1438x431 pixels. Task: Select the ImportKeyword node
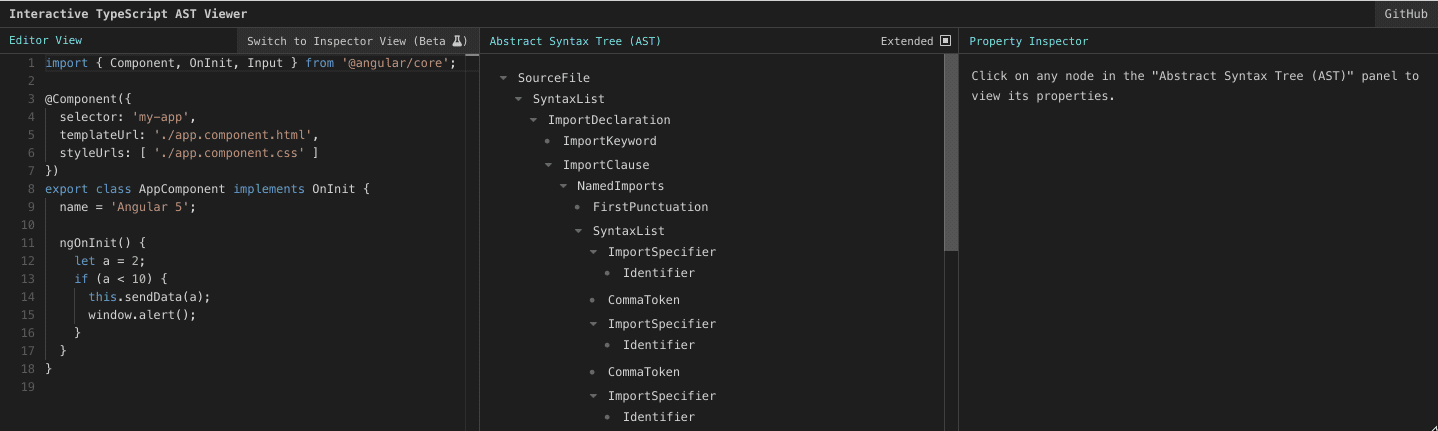coord(609,141)
